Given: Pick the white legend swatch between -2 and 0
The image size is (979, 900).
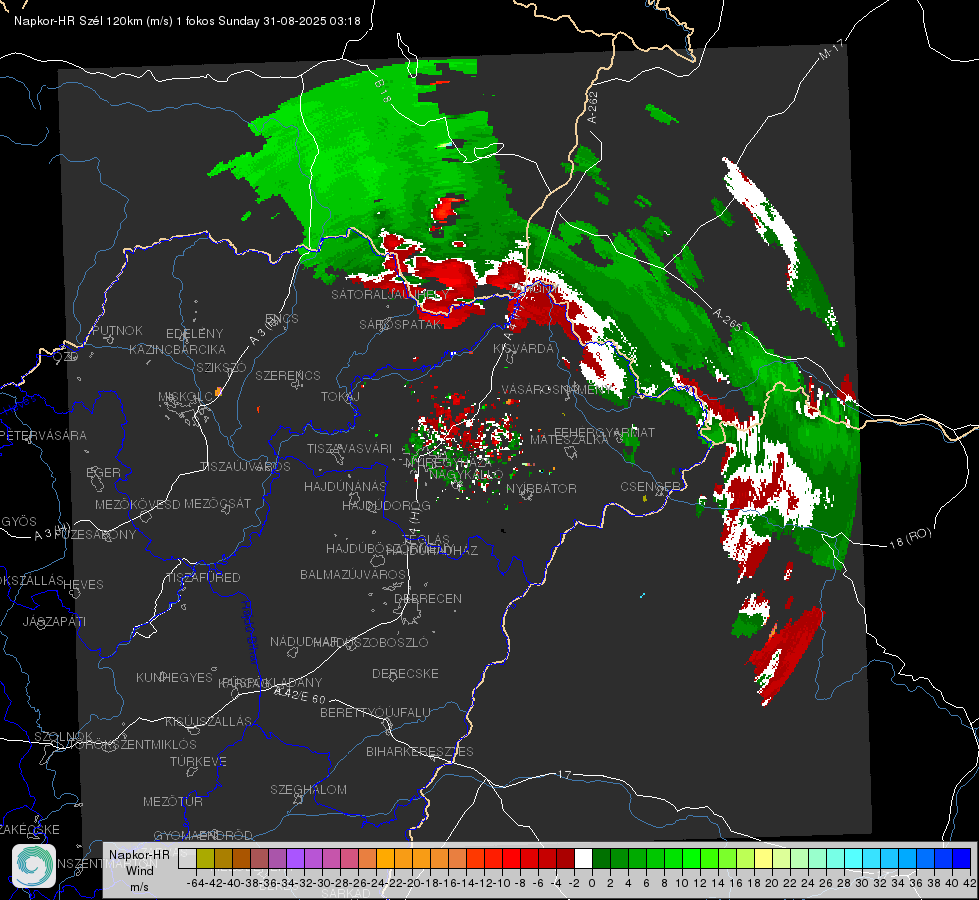Looking at the screenshot, I should coord(583,858).
